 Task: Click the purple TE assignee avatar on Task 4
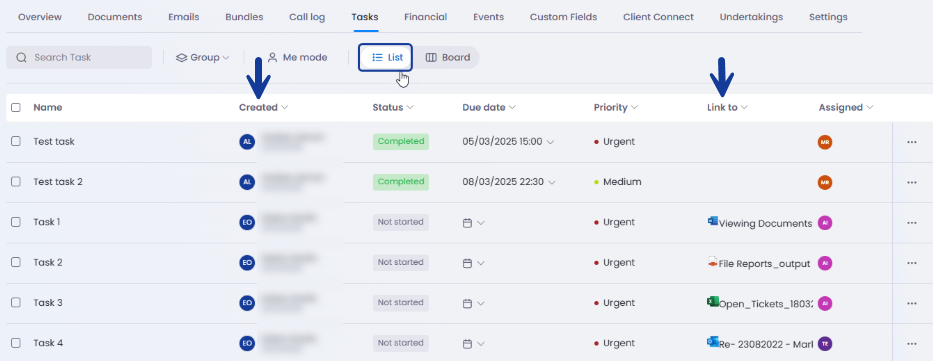(825, 343)
